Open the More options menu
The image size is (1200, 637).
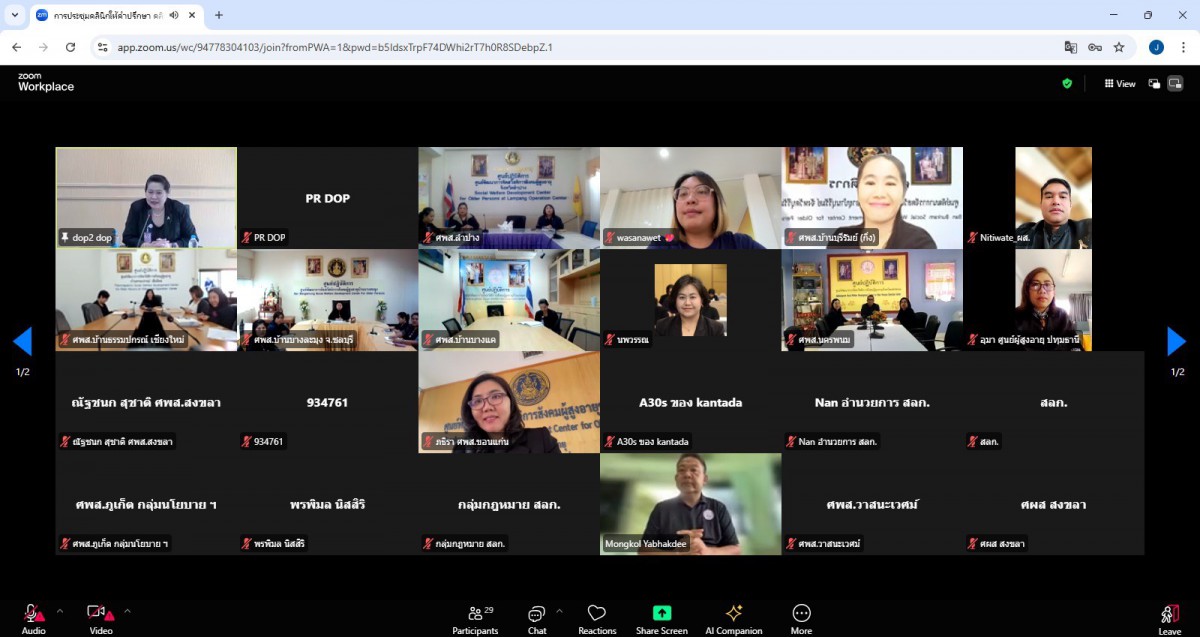801,613
